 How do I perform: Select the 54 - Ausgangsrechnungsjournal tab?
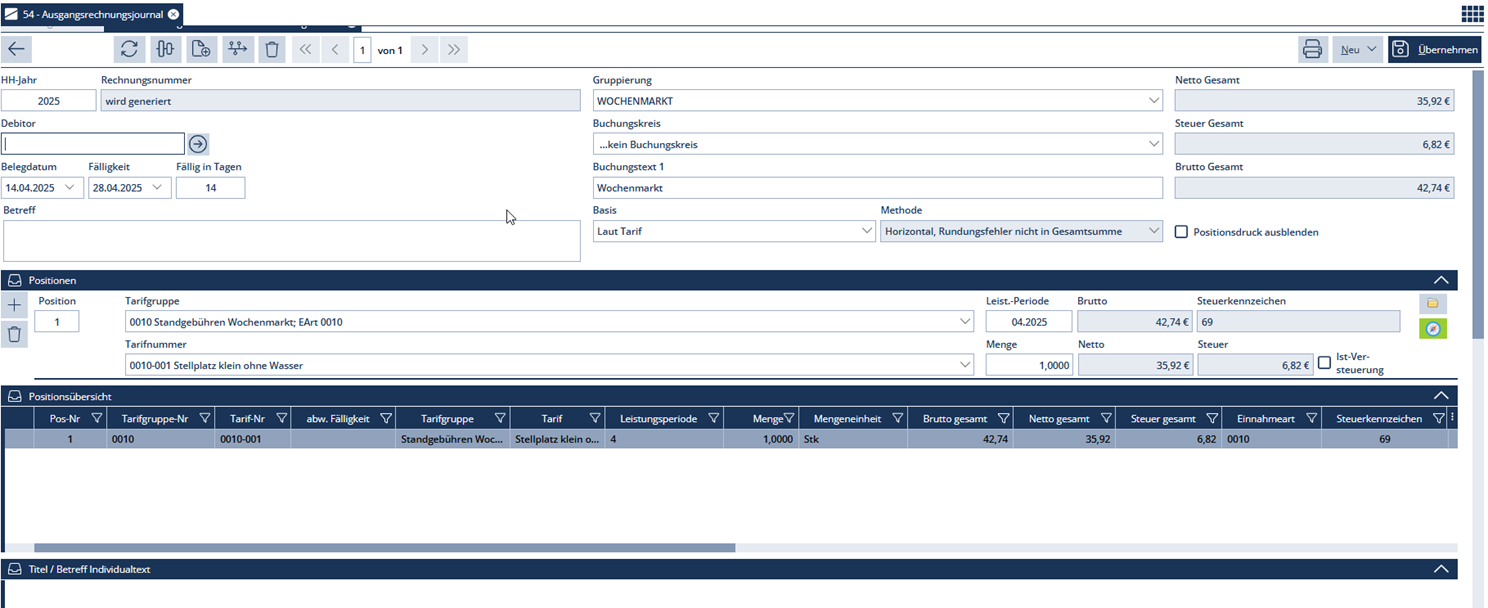tap(92, 14)
